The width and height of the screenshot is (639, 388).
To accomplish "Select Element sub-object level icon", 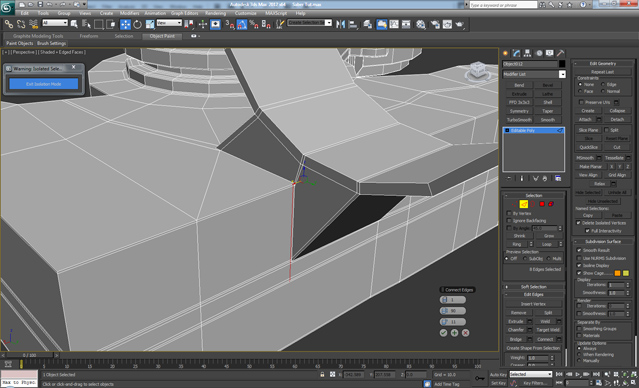I will tap(551, 204).
